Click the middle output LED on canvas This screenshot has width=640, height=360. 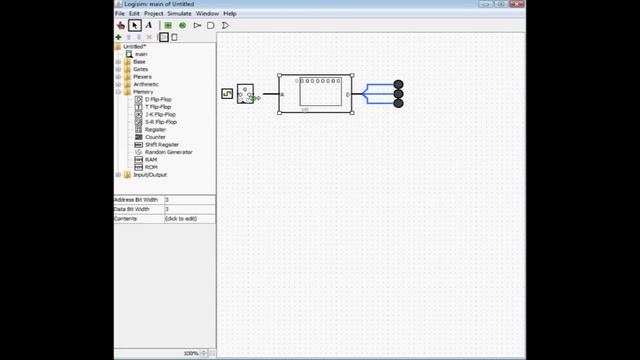[398, 94]
